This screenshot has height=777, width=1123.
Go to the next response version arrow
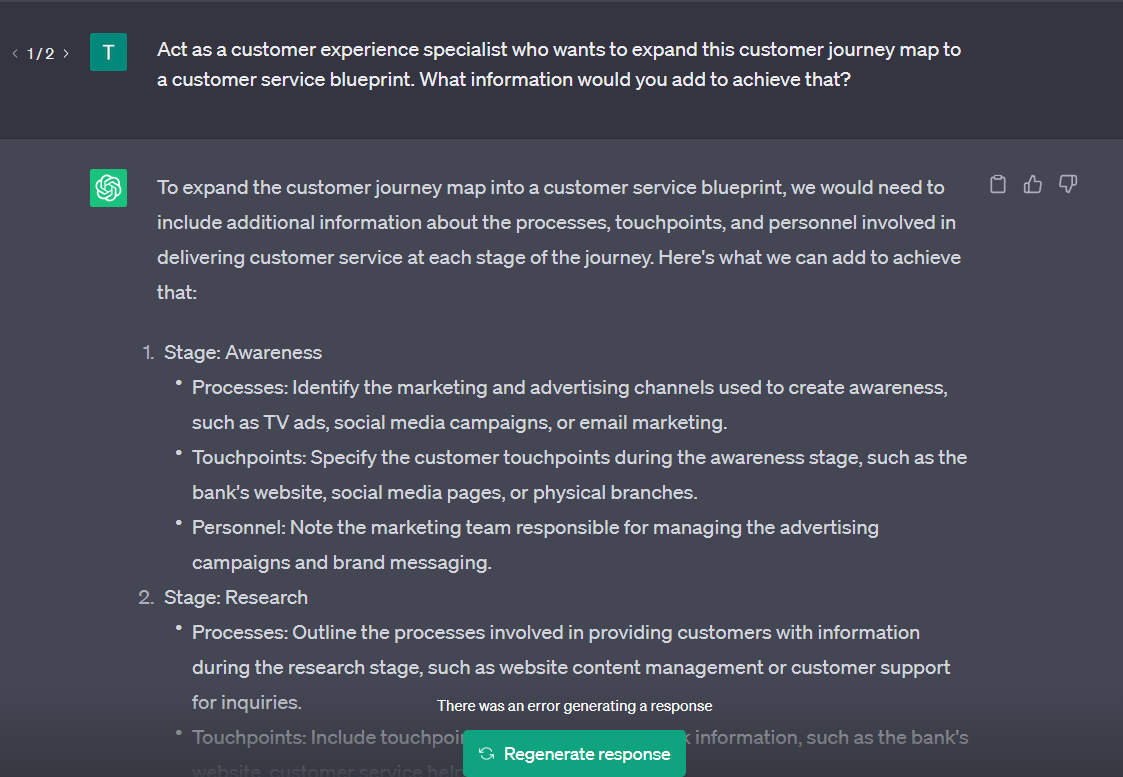[x=66, y=54]
